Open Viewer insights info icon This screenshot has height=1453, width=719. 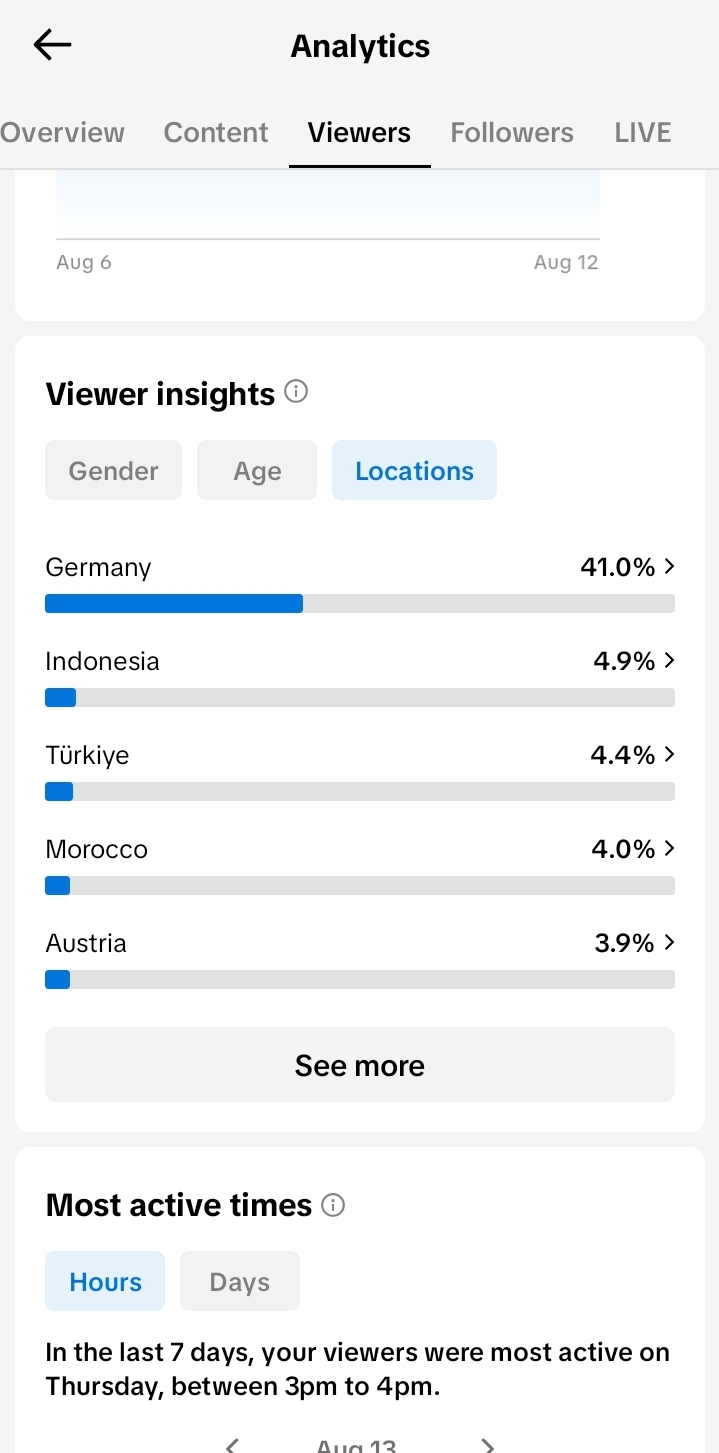(x=296, y=392)
